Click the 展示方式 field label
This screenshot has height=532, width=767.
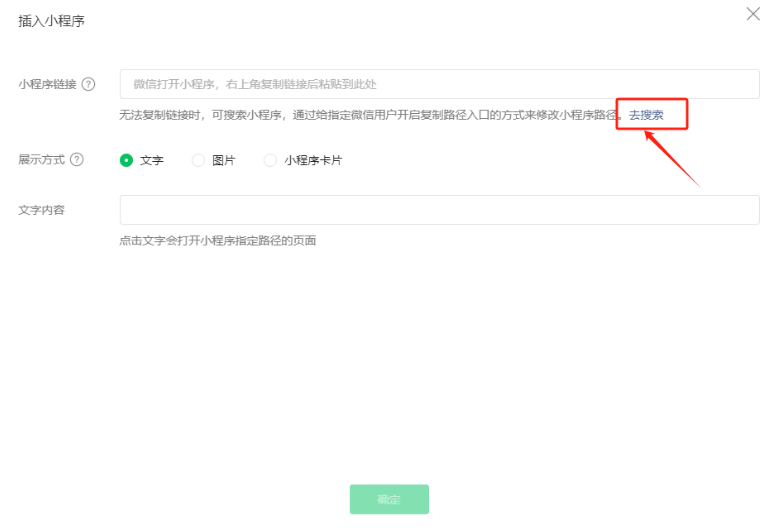point(41,159)
